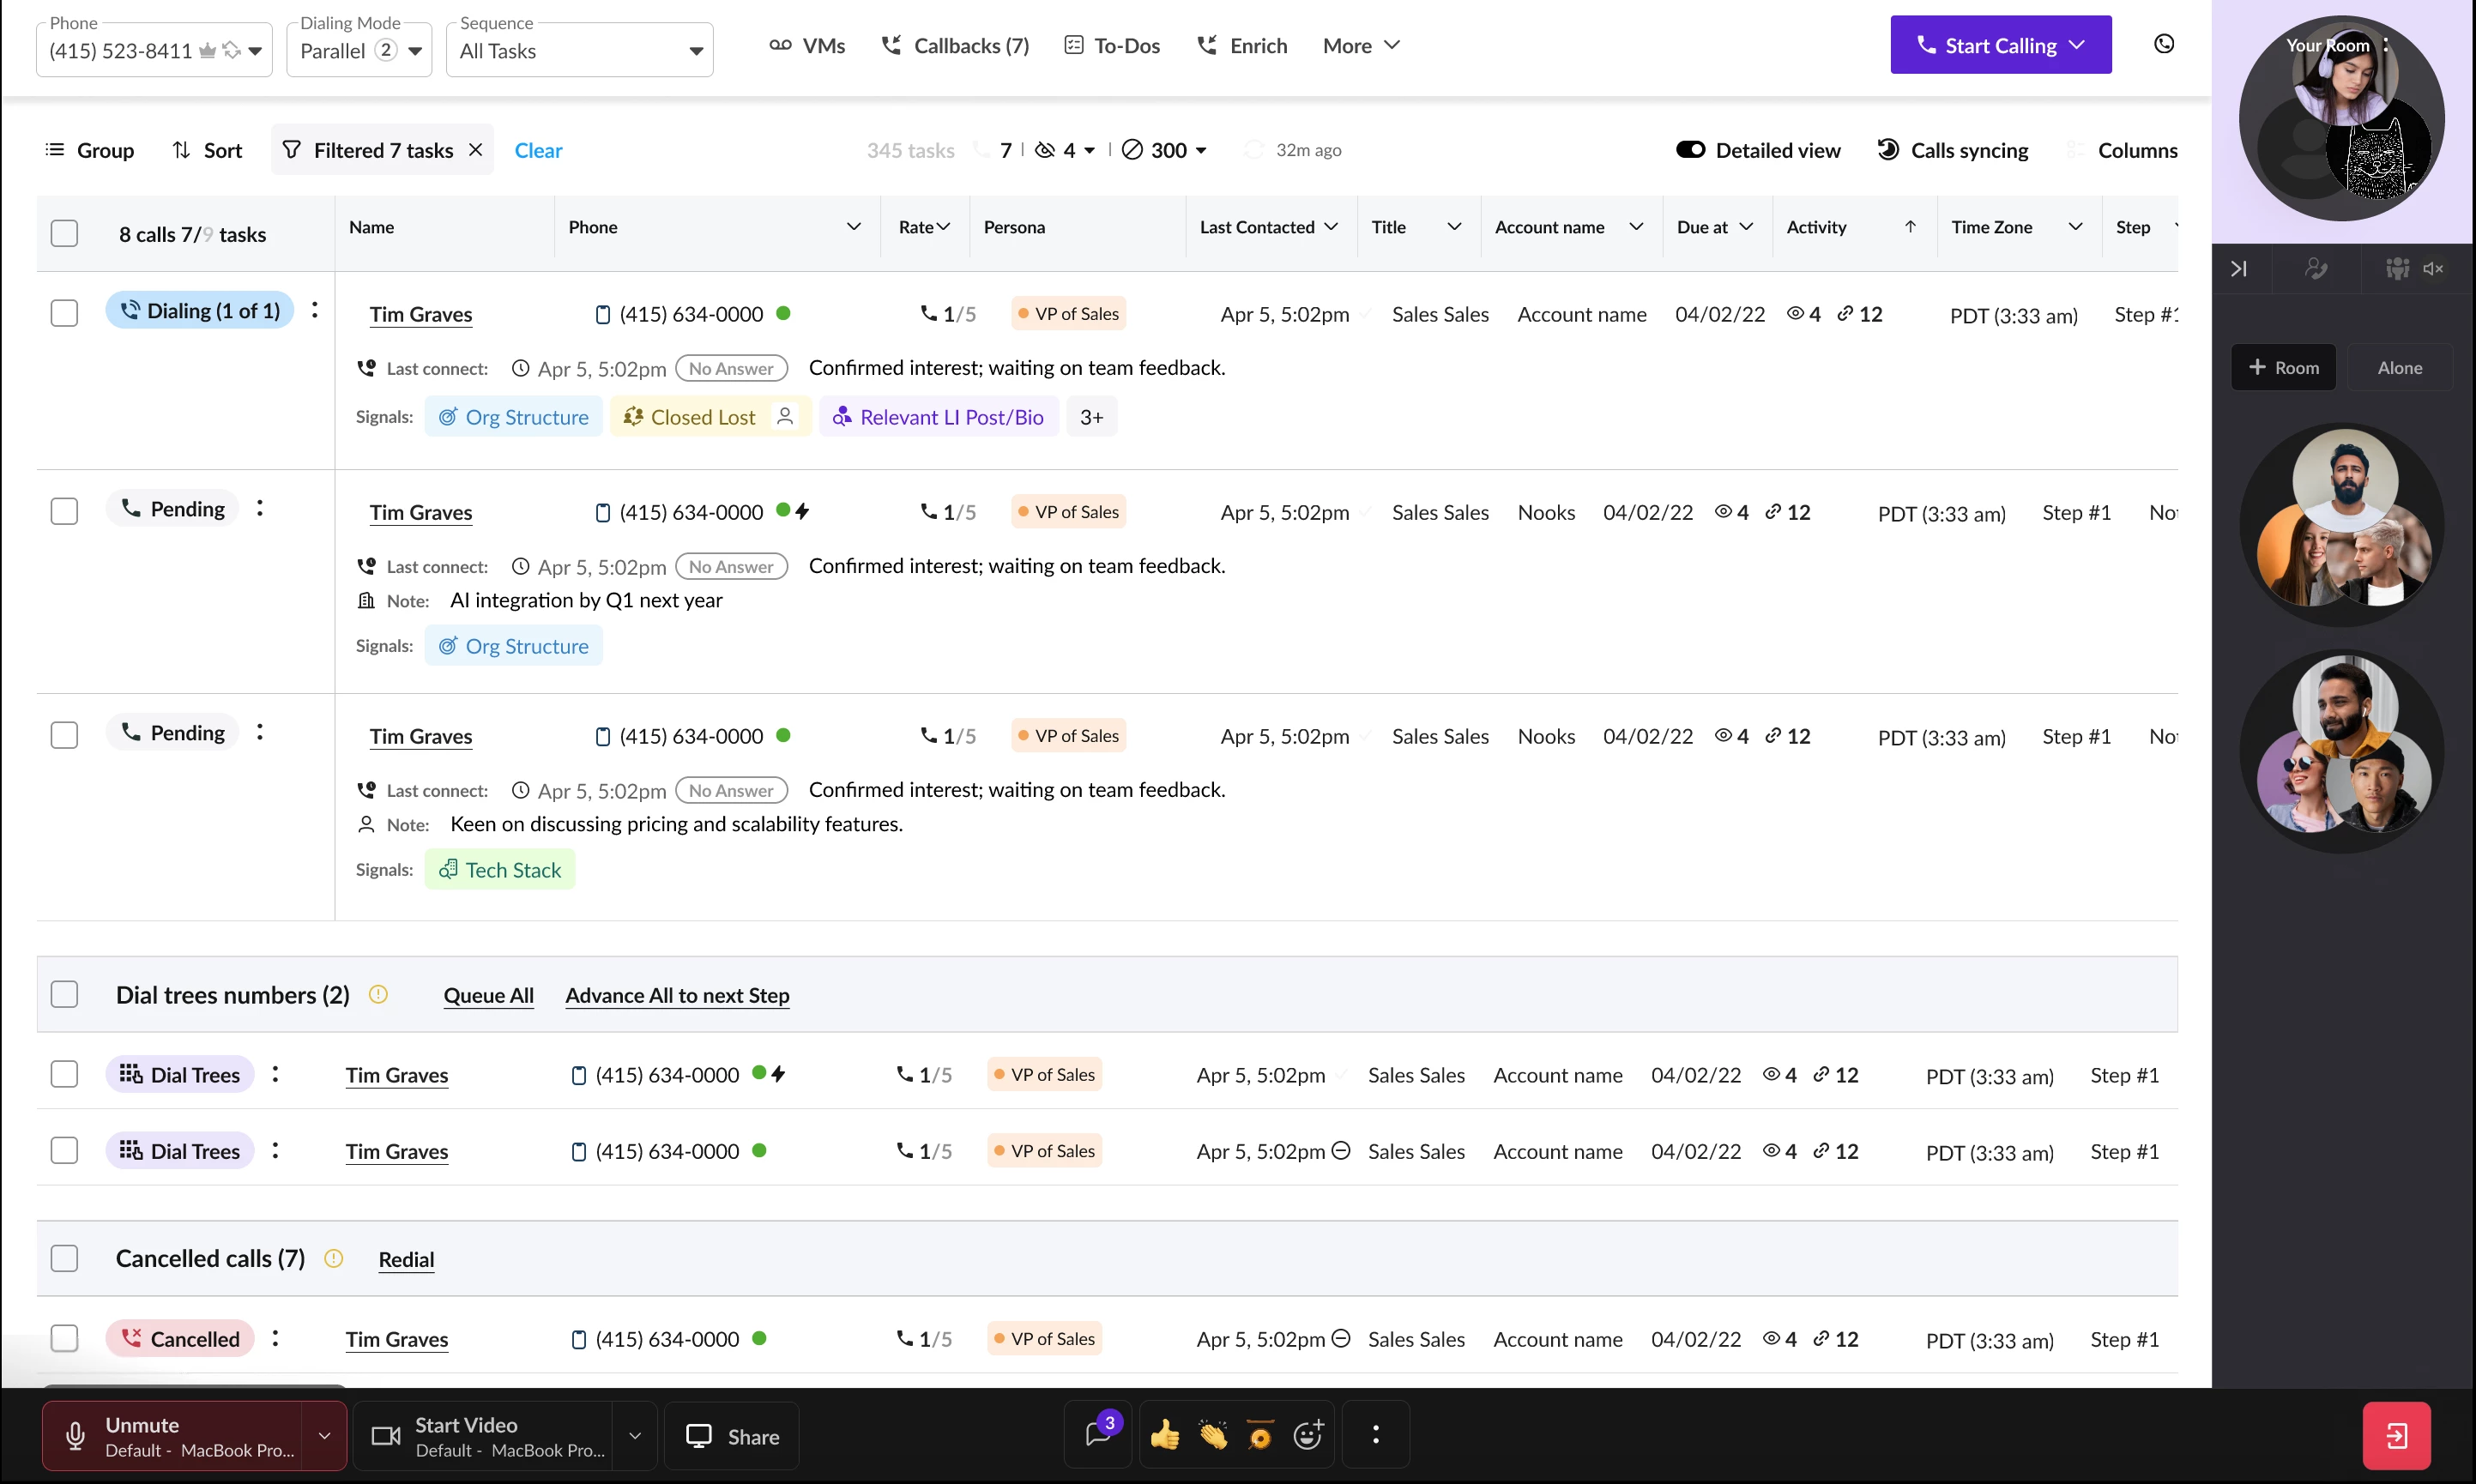The width and height of the screenshot is (2476, 1484).
Task: Click the muted speaker icon in room panel
Action: 2433,268
